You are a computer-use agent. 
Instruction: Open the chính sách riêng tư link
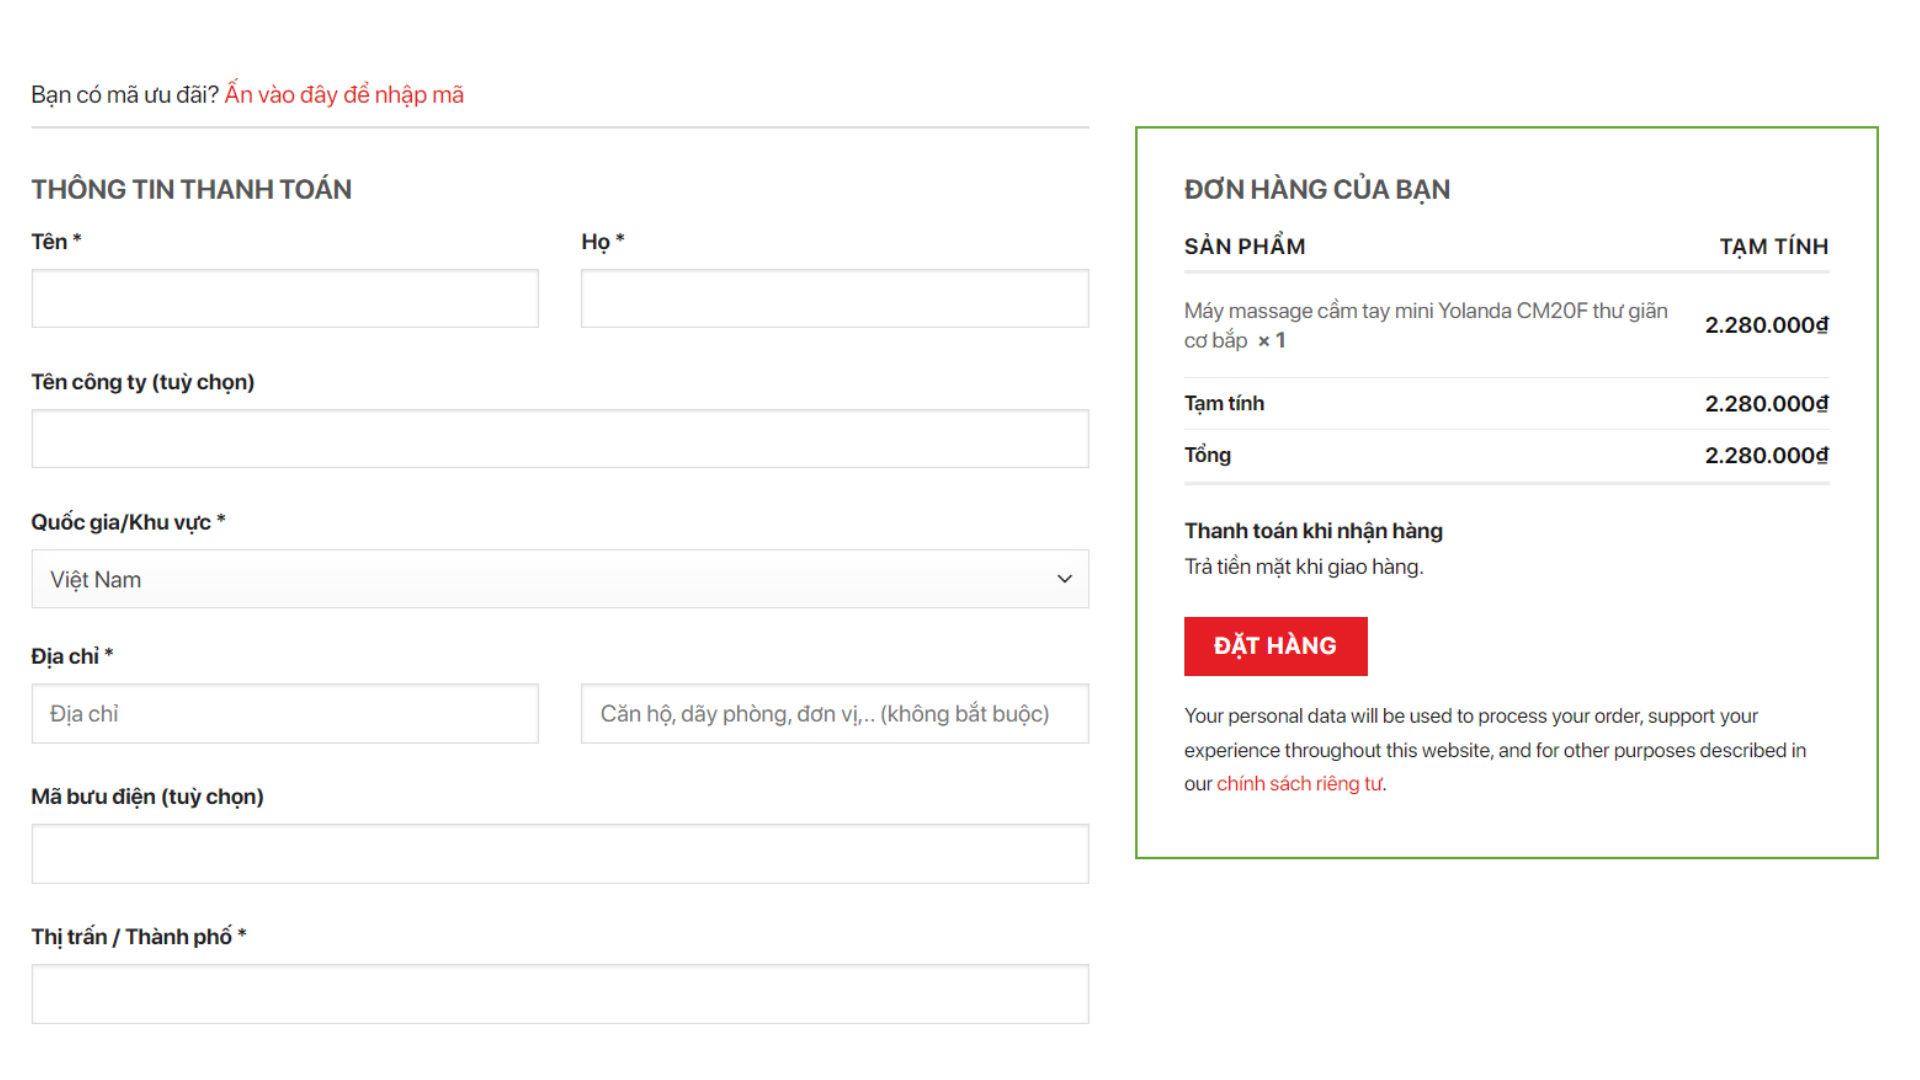coord(1299,784)
